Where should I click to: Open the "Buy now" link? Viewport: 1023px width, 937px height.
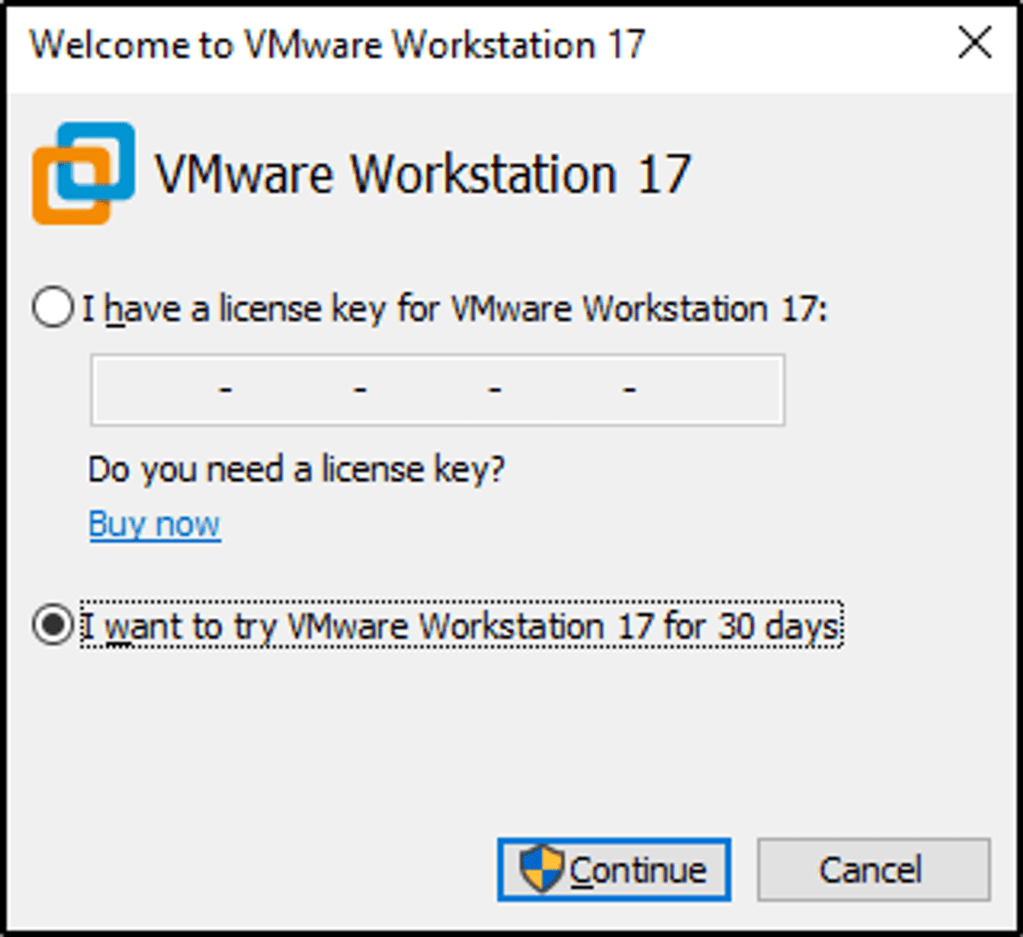155,524
